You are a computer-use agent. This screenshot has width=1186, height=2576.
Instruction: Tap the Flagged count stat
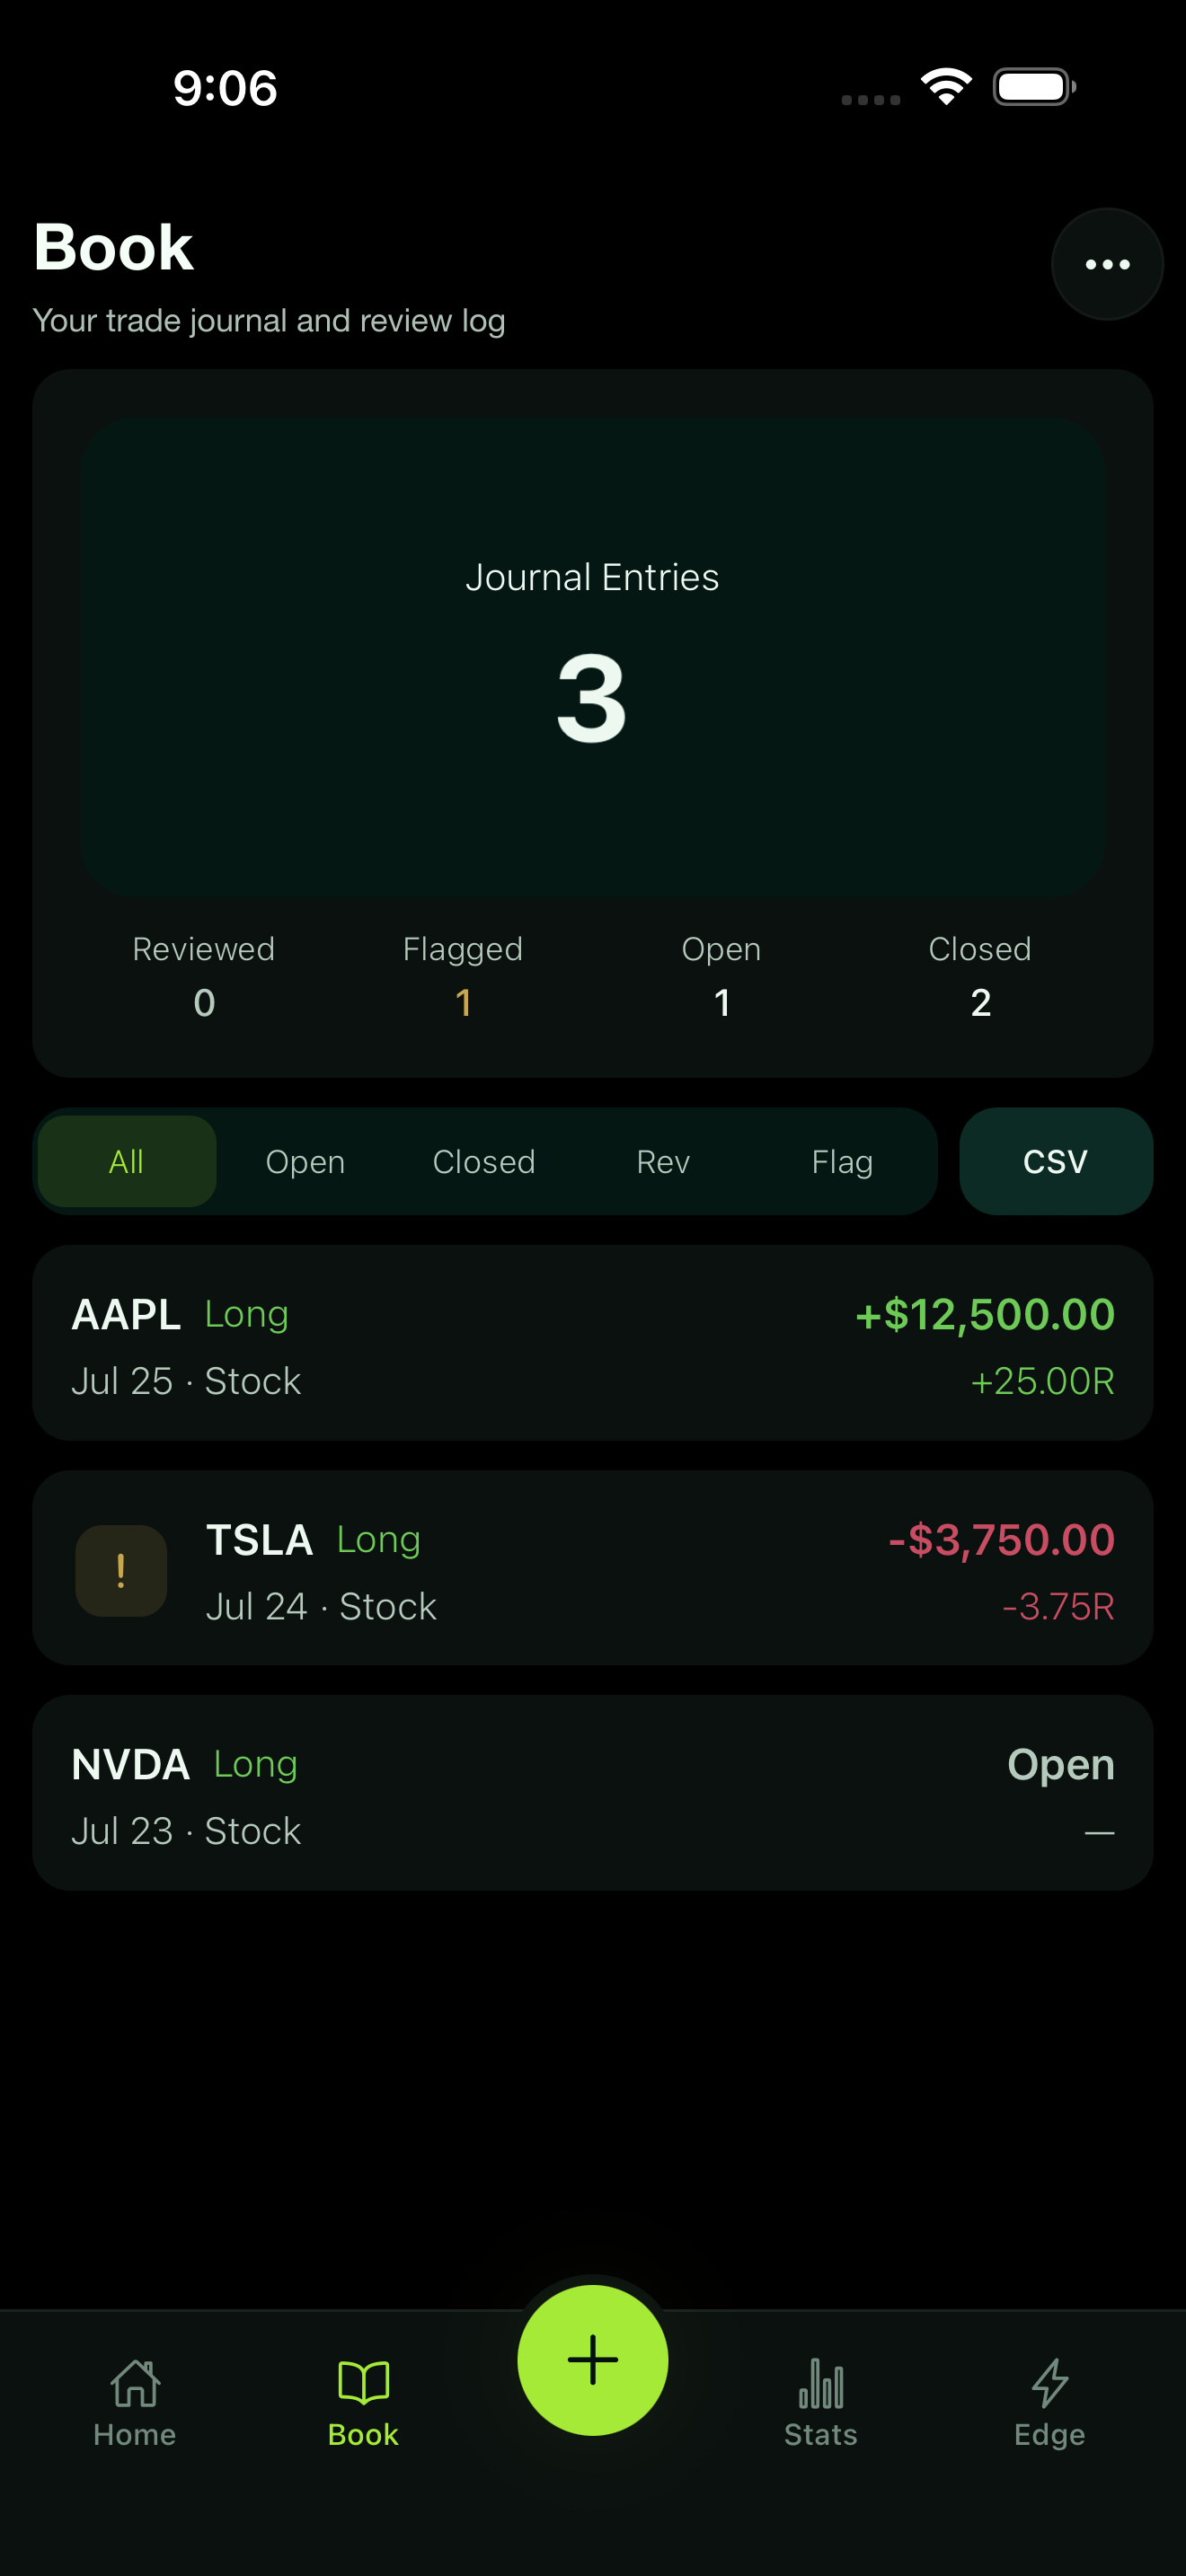pyautogui.click(x=463, y=976)
